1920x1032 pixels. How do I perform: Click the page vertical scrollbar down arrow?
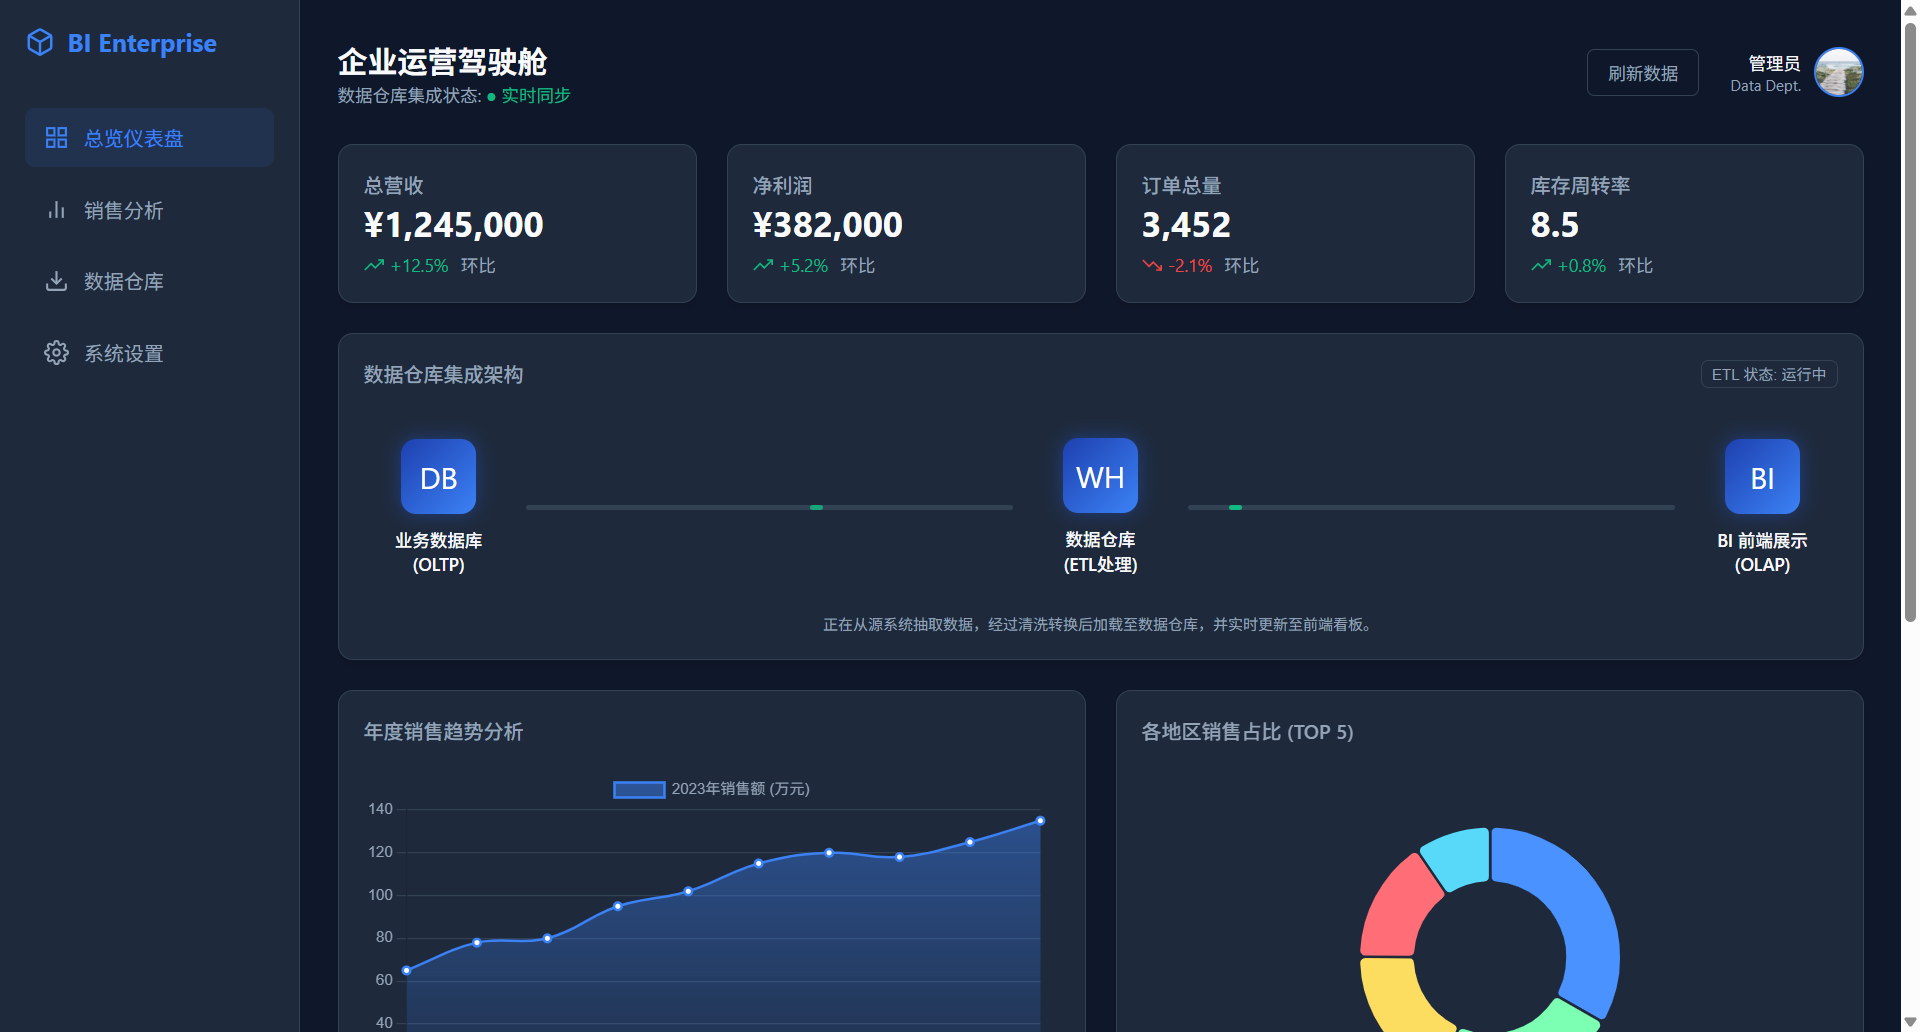1910,1022
